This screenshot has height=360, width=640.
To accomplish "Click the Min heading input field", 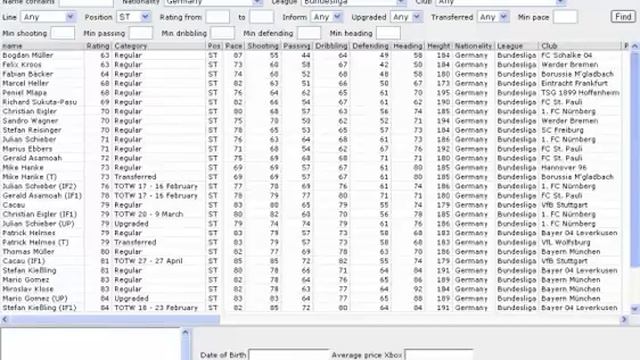I will (x=388, y=33).
